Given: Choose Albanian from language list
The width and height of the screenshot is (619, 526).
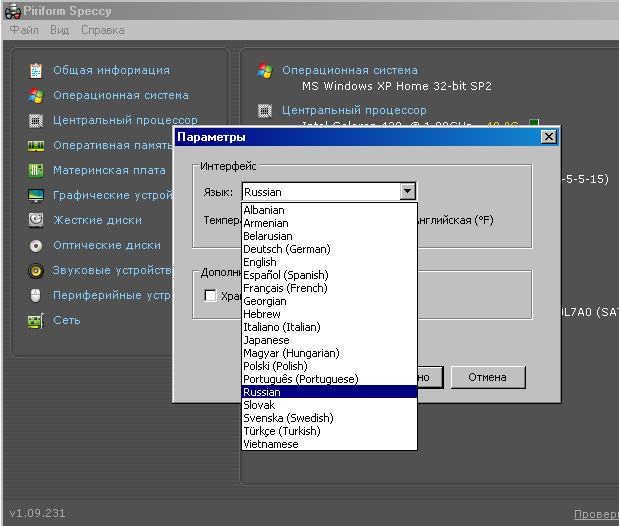Looking at the screenshot, I should (329, 210).
